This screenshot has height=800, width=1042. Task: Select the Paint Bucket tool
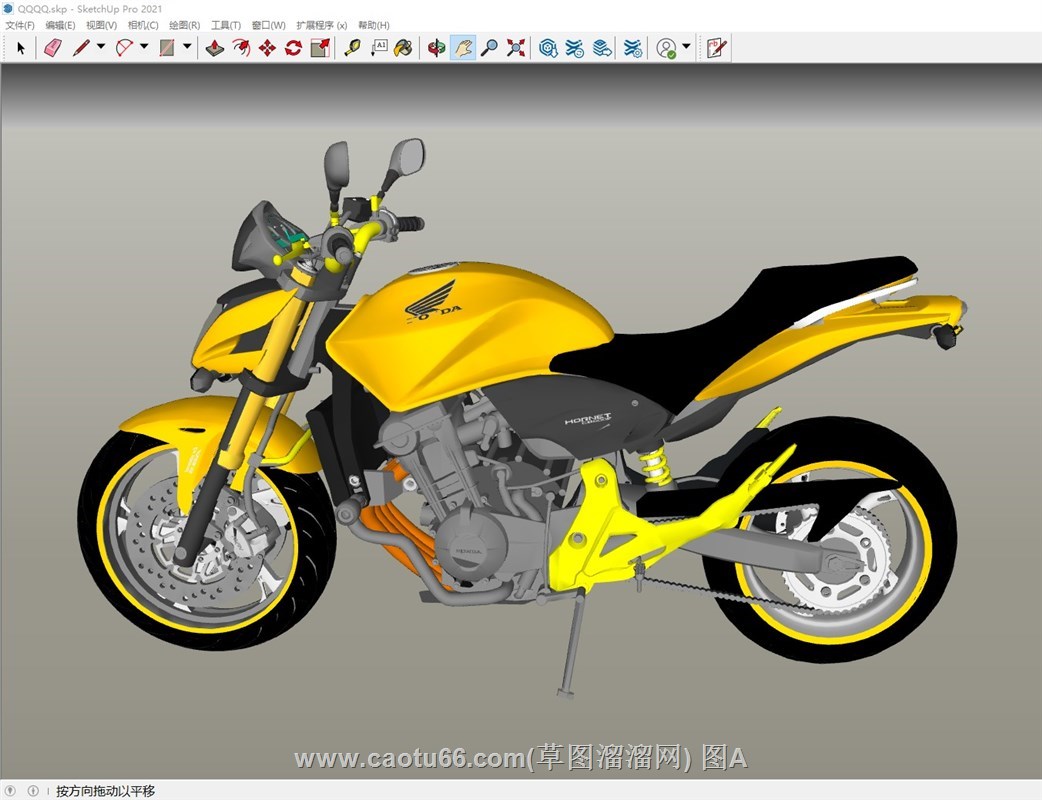point(403,47)
